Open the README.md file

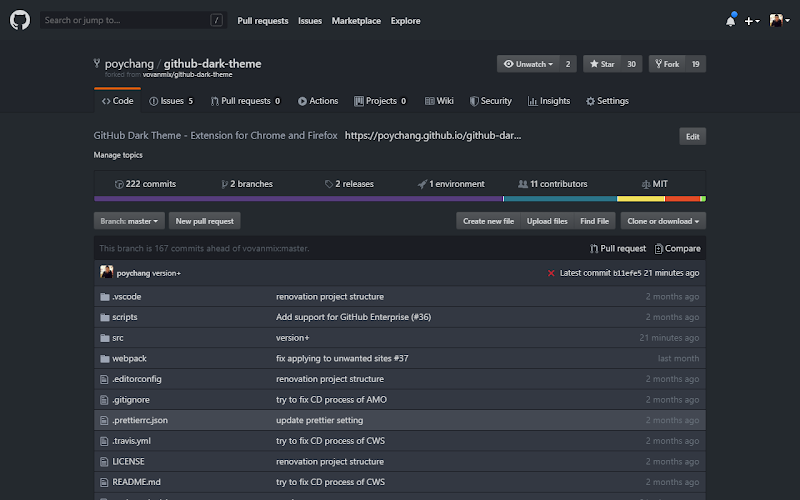[136, 482]
